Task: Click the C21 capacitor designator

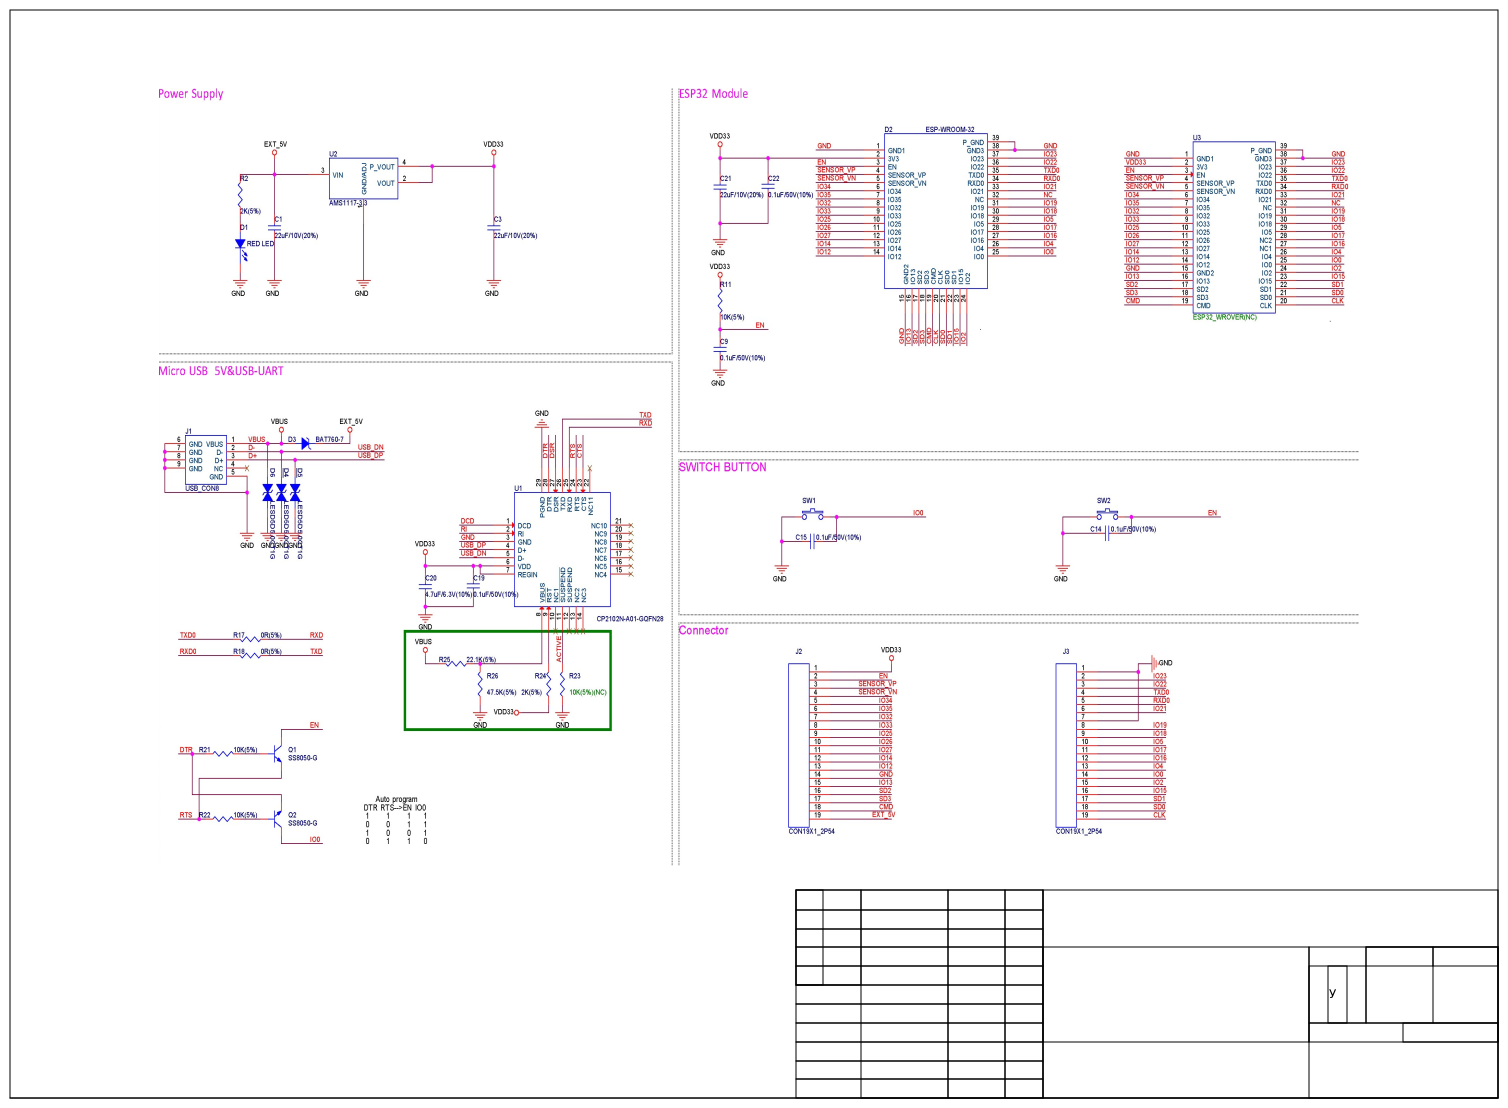Action: click(x=725, y=179)
